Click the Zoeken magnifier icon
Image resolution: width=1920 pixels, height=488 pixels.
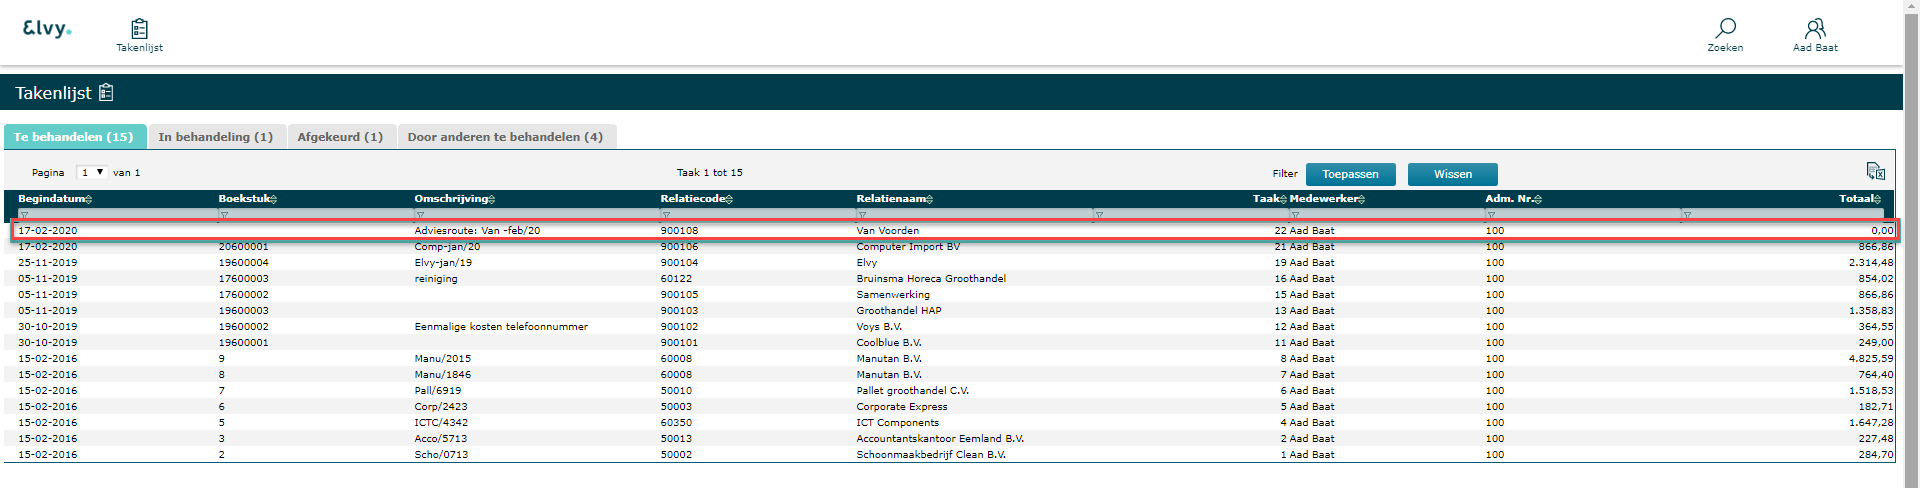point(1725,28)
